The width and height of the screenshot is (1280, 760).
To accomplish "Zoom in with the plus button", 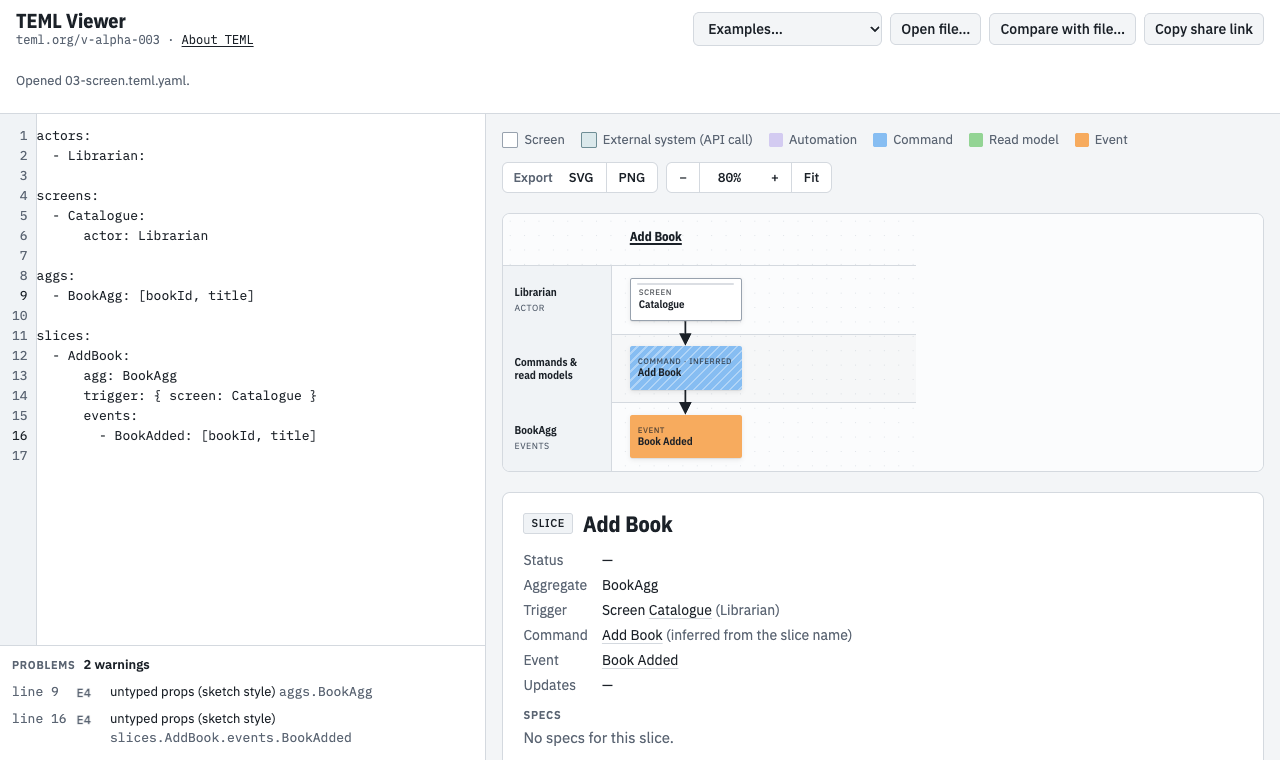I will point(775,177).
